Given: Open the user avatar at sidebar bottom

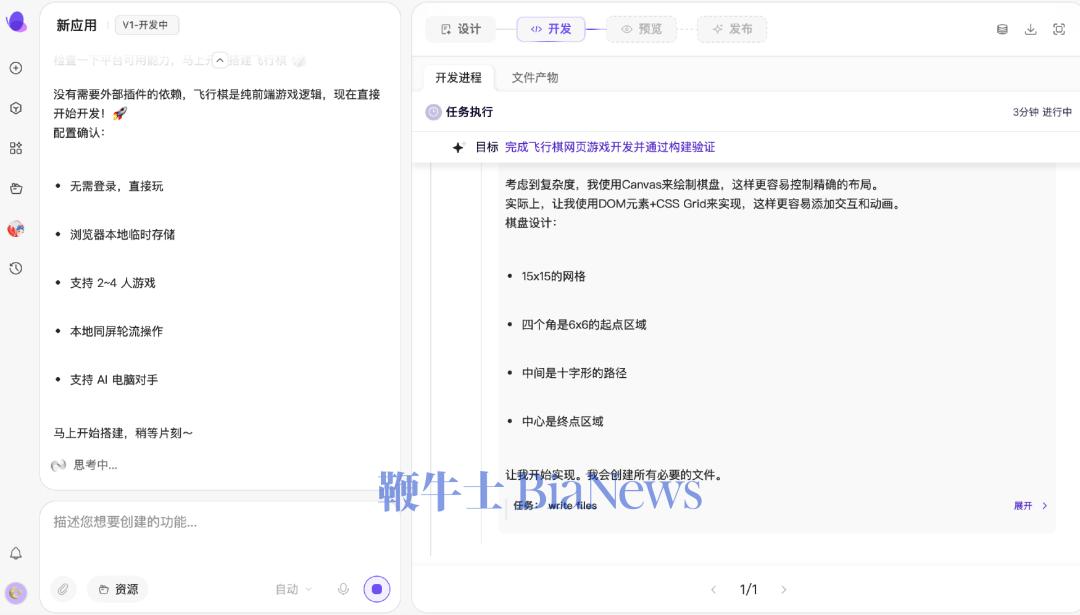Looking at the screenshot, I should (16, 593).
